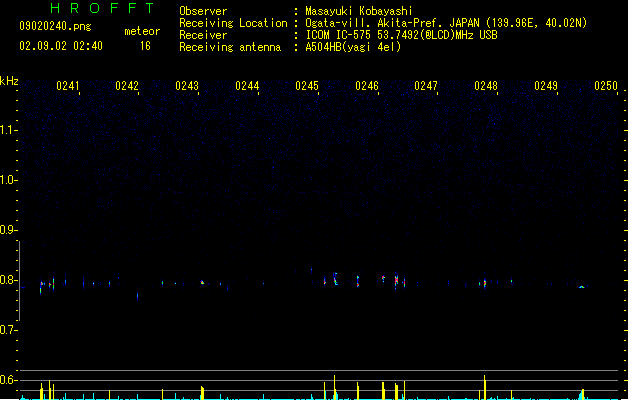Click the 0246 time marker
This screenshot has width=629, height=400.
point(367,86)
